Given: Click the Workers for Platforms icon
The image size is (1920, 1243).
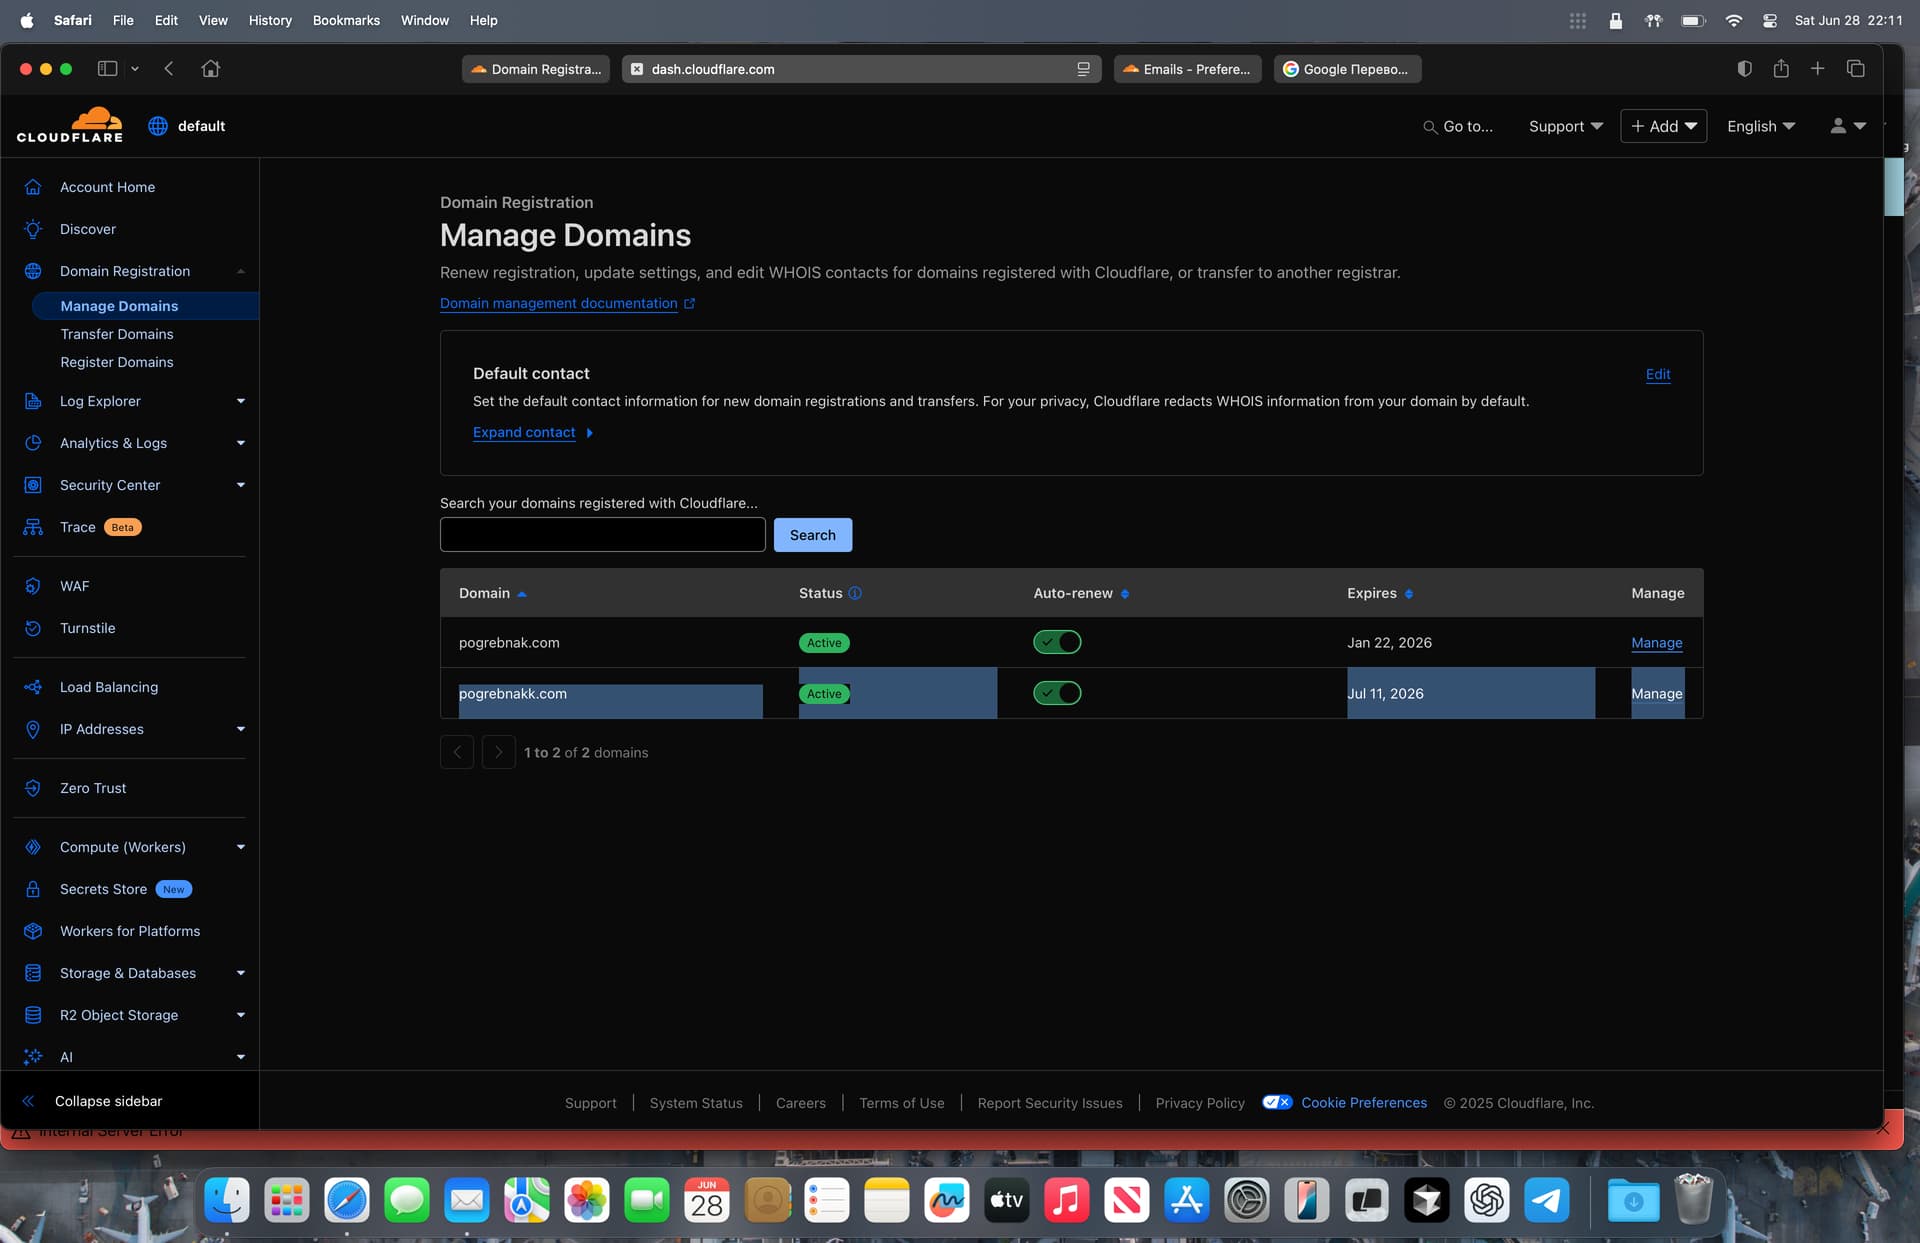Looking at the screenshot, I should [x=33, y=931].
